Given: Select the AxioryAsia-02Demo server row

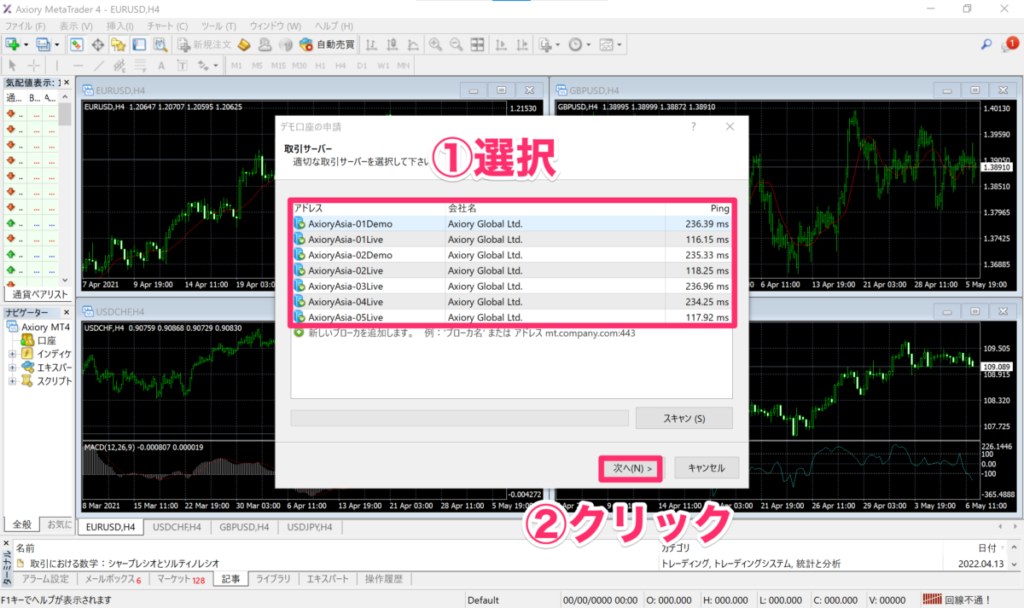Looking at the screenshot, I should coord(511,255).
